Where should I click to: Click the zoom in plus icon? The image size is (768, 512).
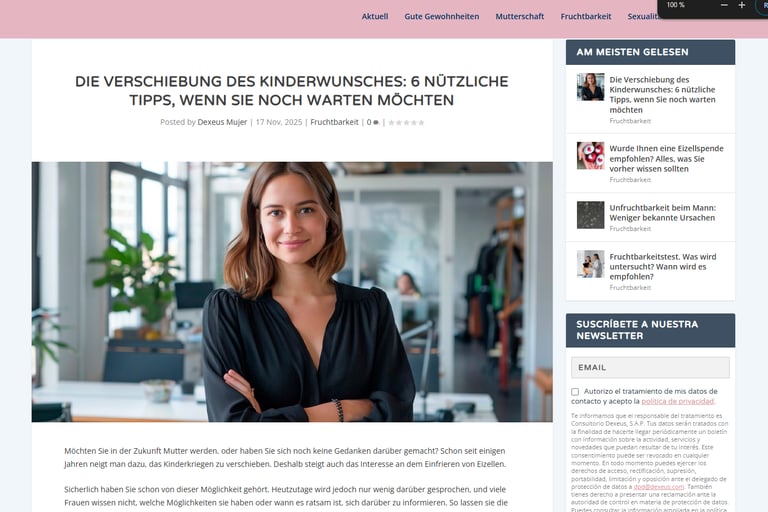[742, 5]
